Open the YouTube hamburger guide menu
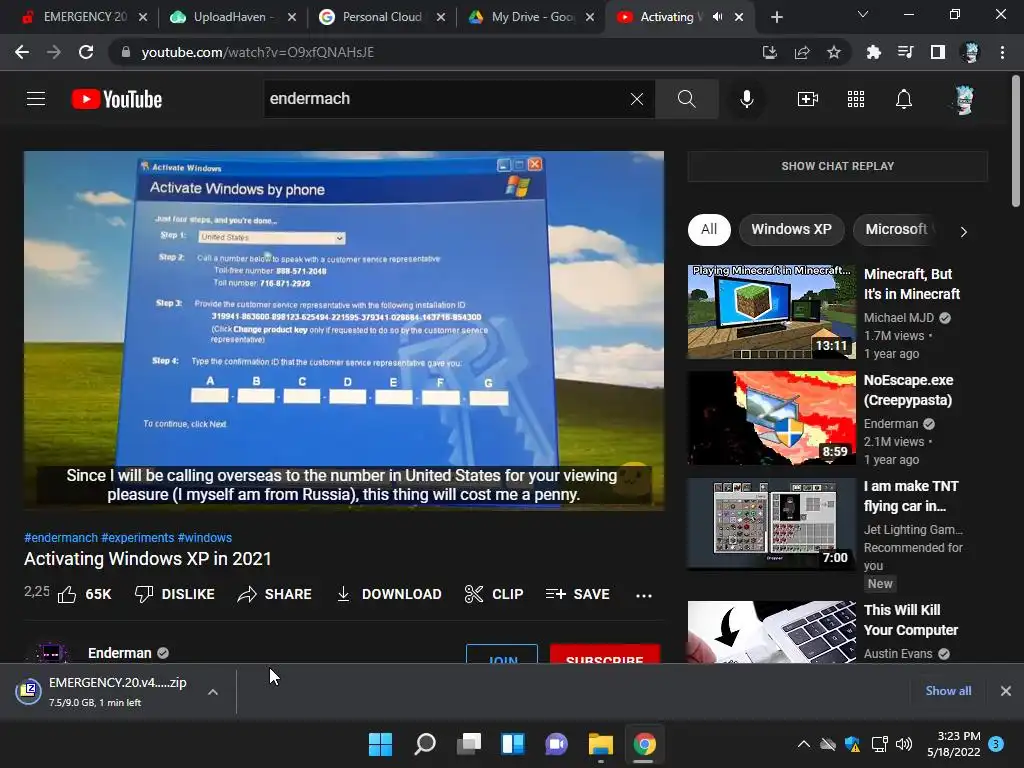The height and width of the screenshot is (768, 1024). coord(36,99)
